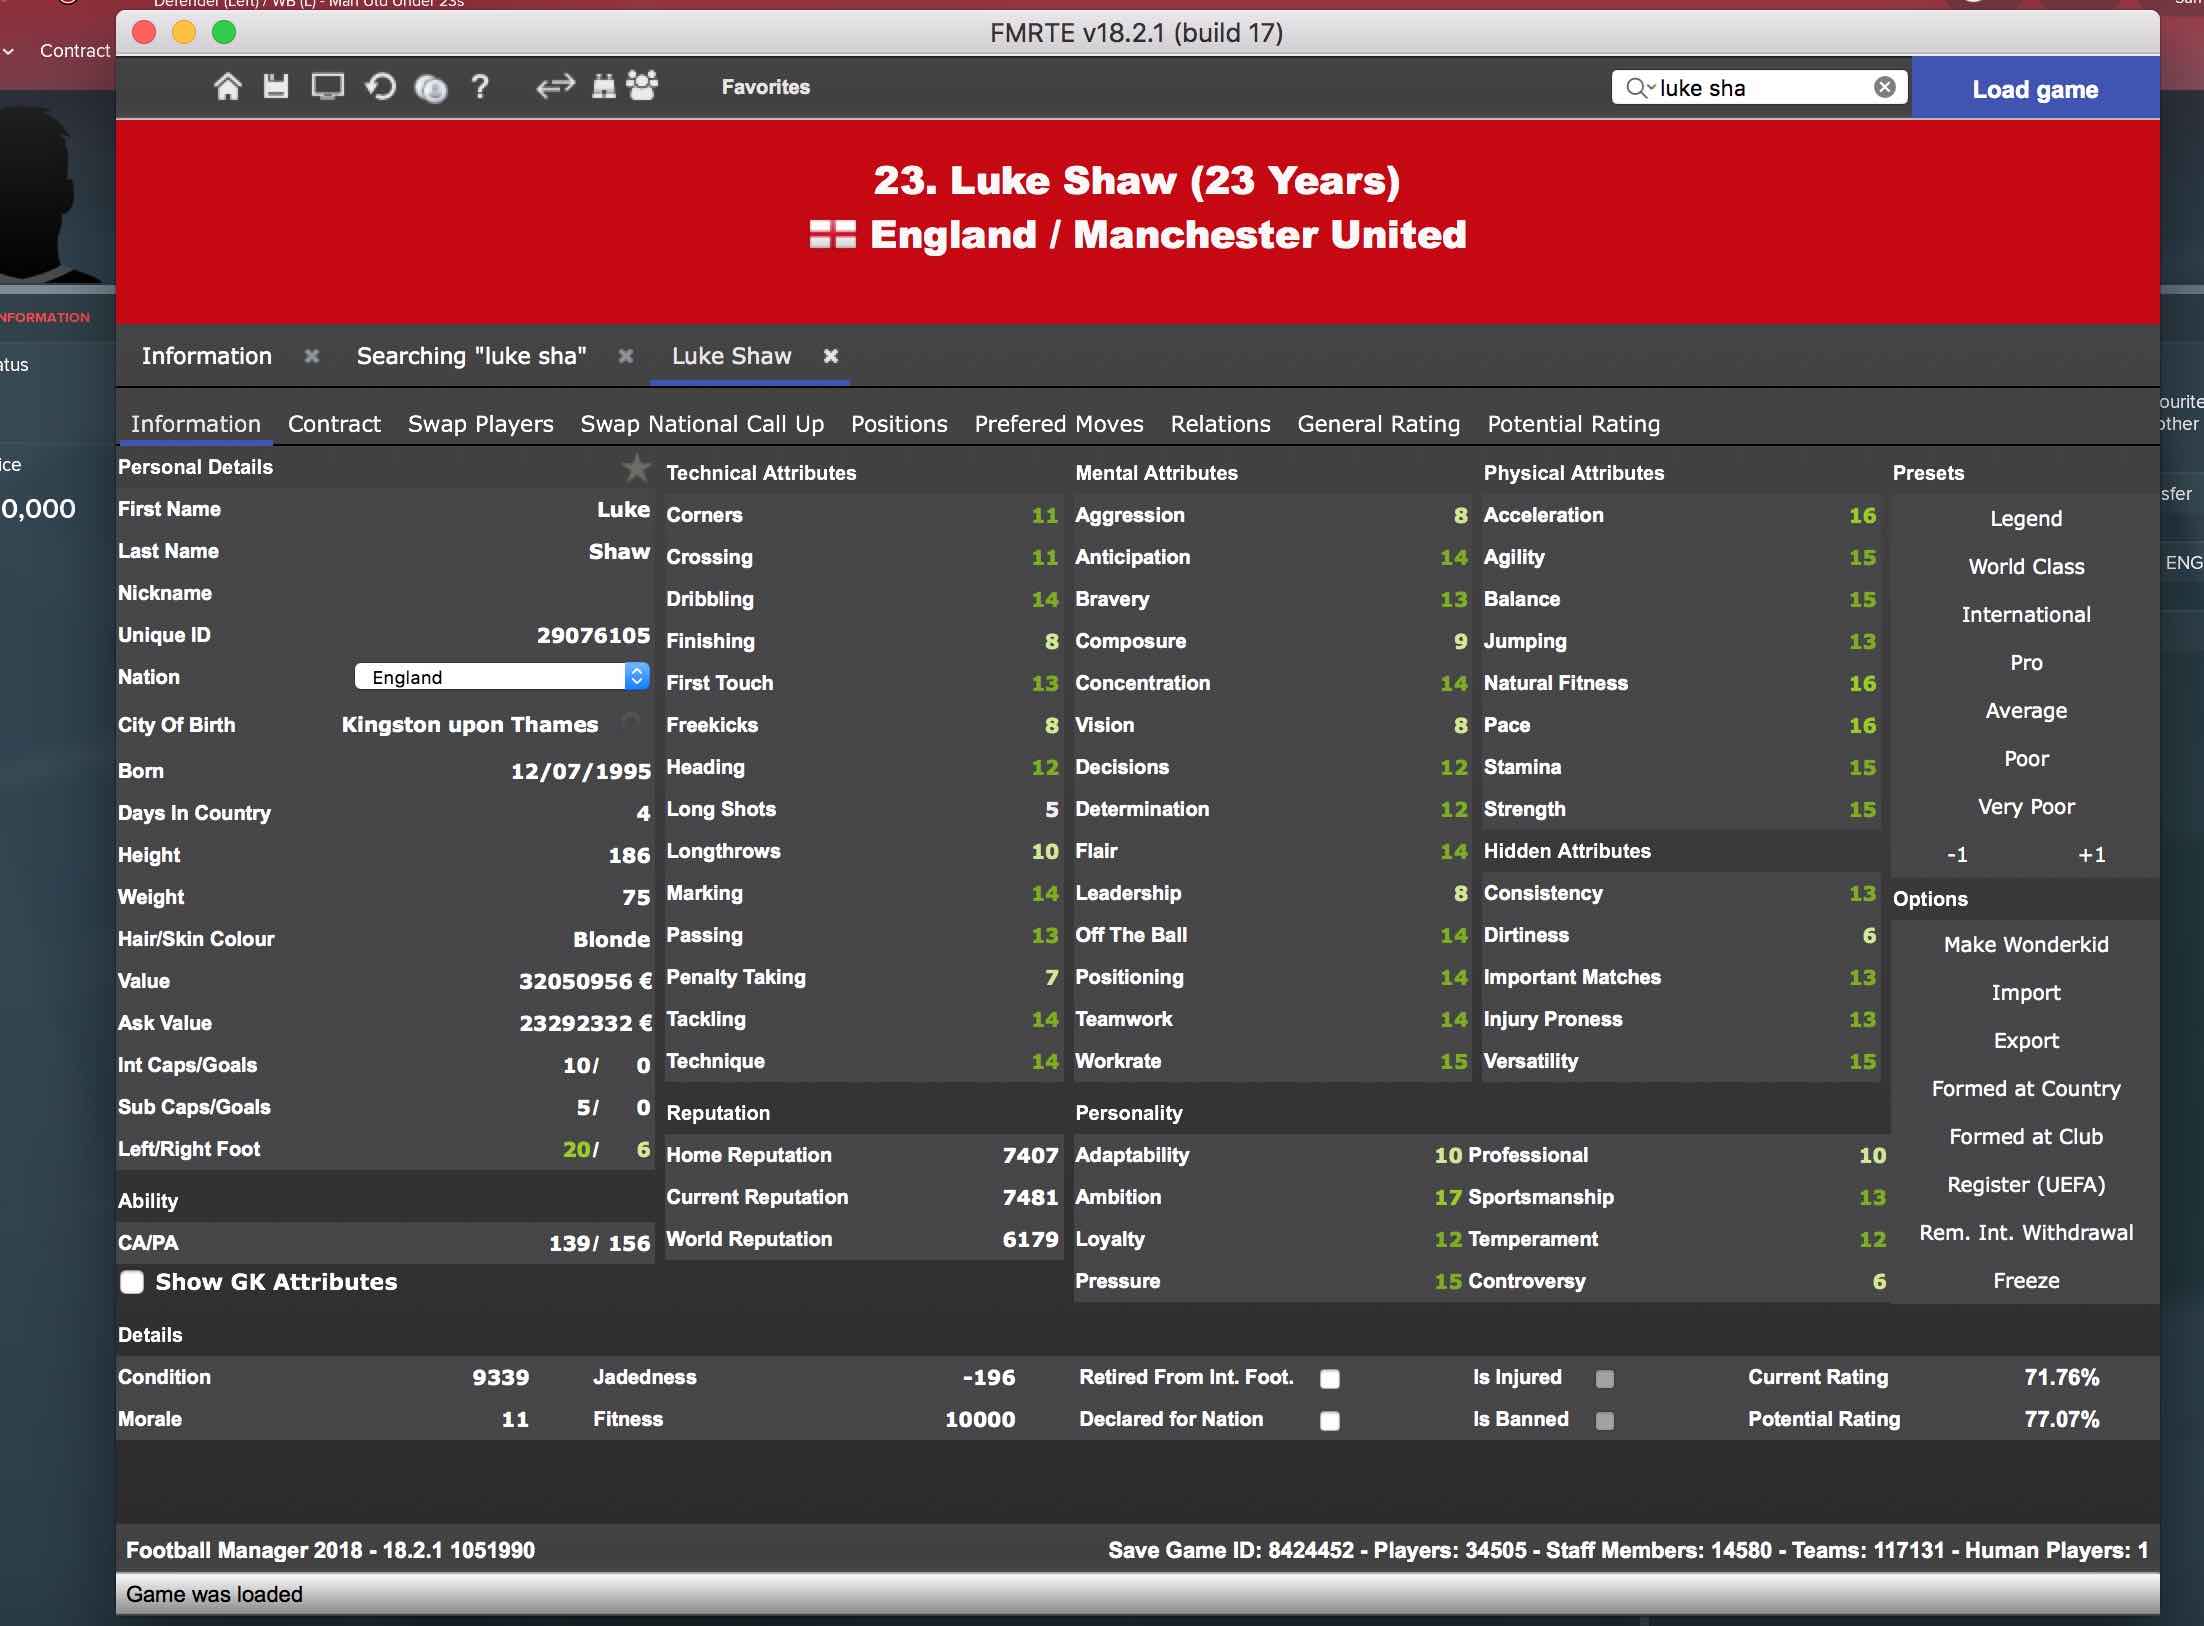
Task: Open help via the question mark icon
Action: 480,87
